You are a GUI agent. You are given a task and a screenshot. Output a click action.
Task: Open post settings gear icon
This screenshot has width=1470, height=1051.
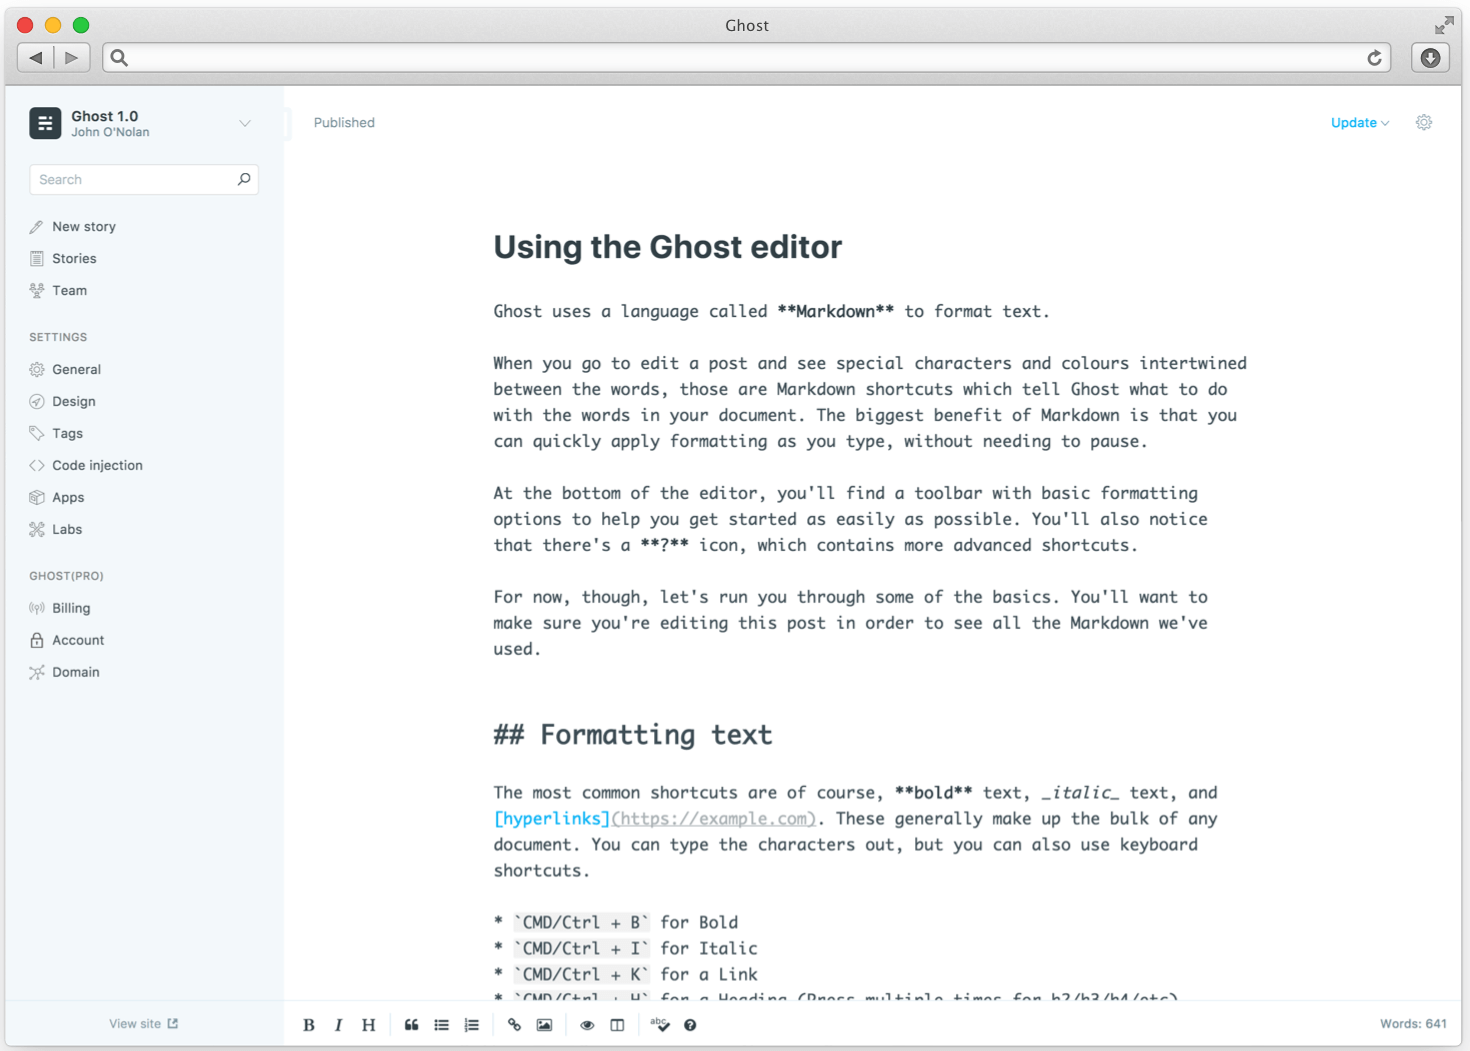pyautogui.click(x=1424, y=122)
